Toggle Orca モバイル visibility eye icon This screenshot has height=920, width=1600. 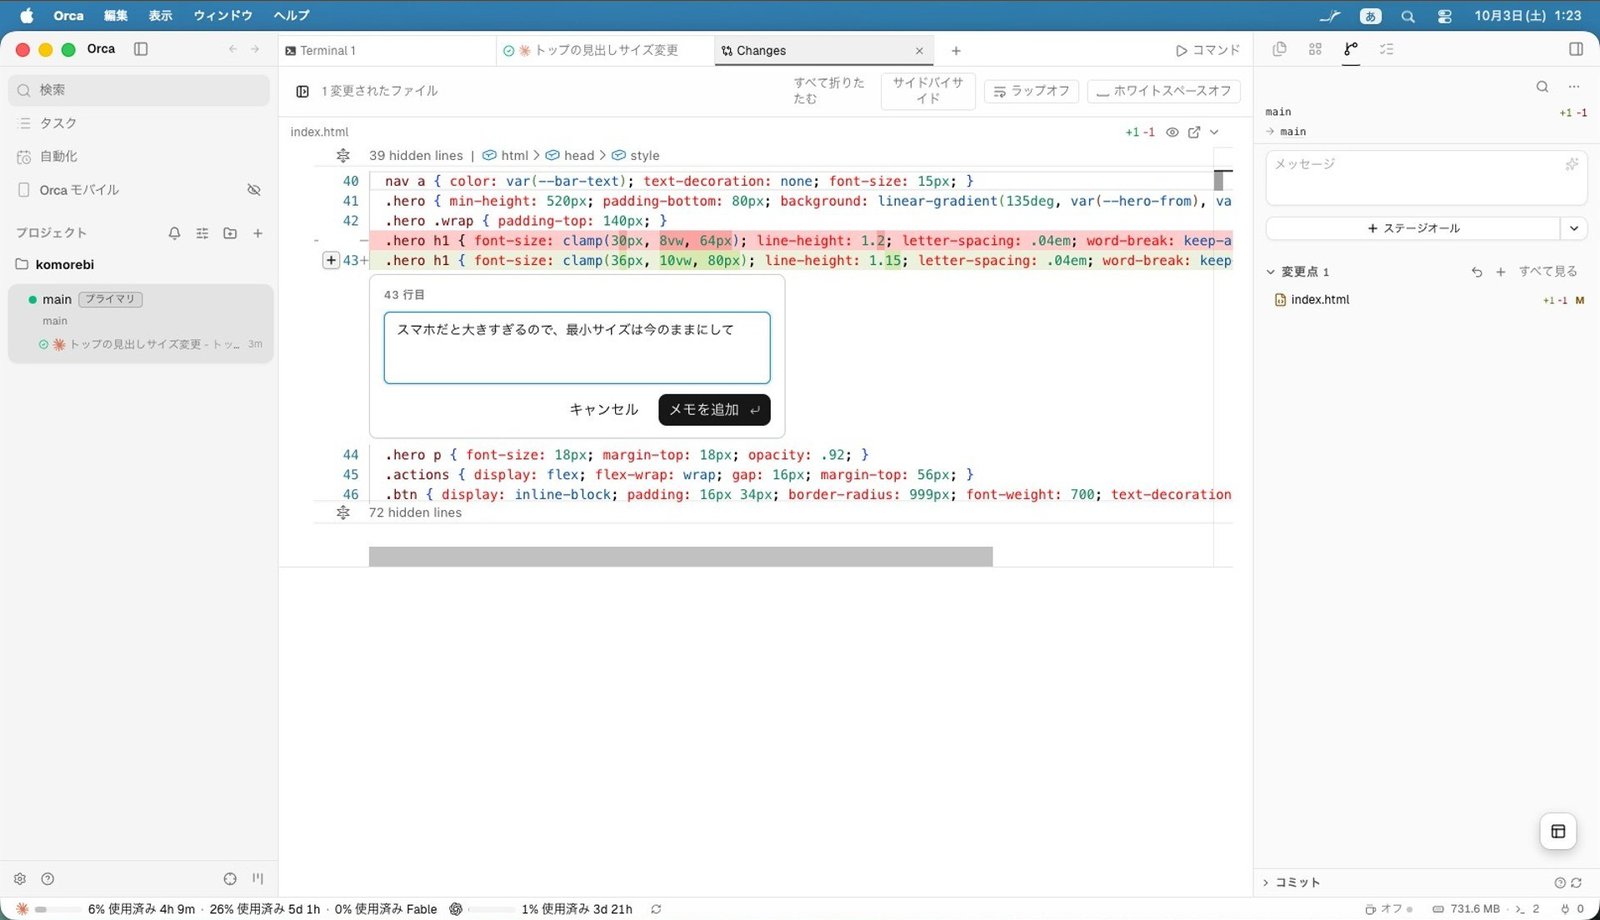pos(254,190)
